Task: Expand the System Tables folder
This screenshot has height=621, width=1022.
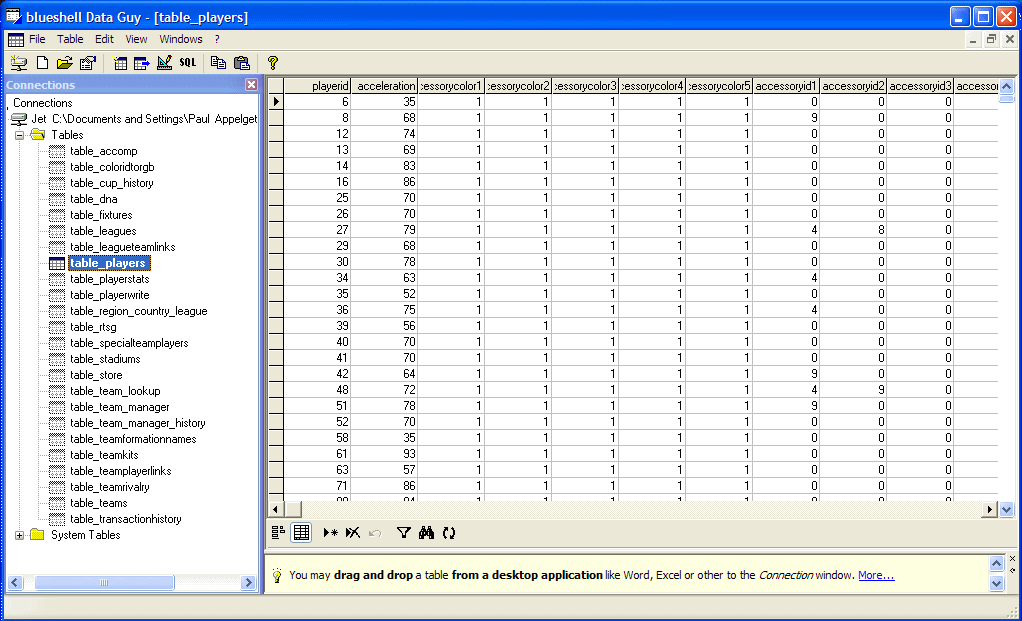Action: point(20,535)
